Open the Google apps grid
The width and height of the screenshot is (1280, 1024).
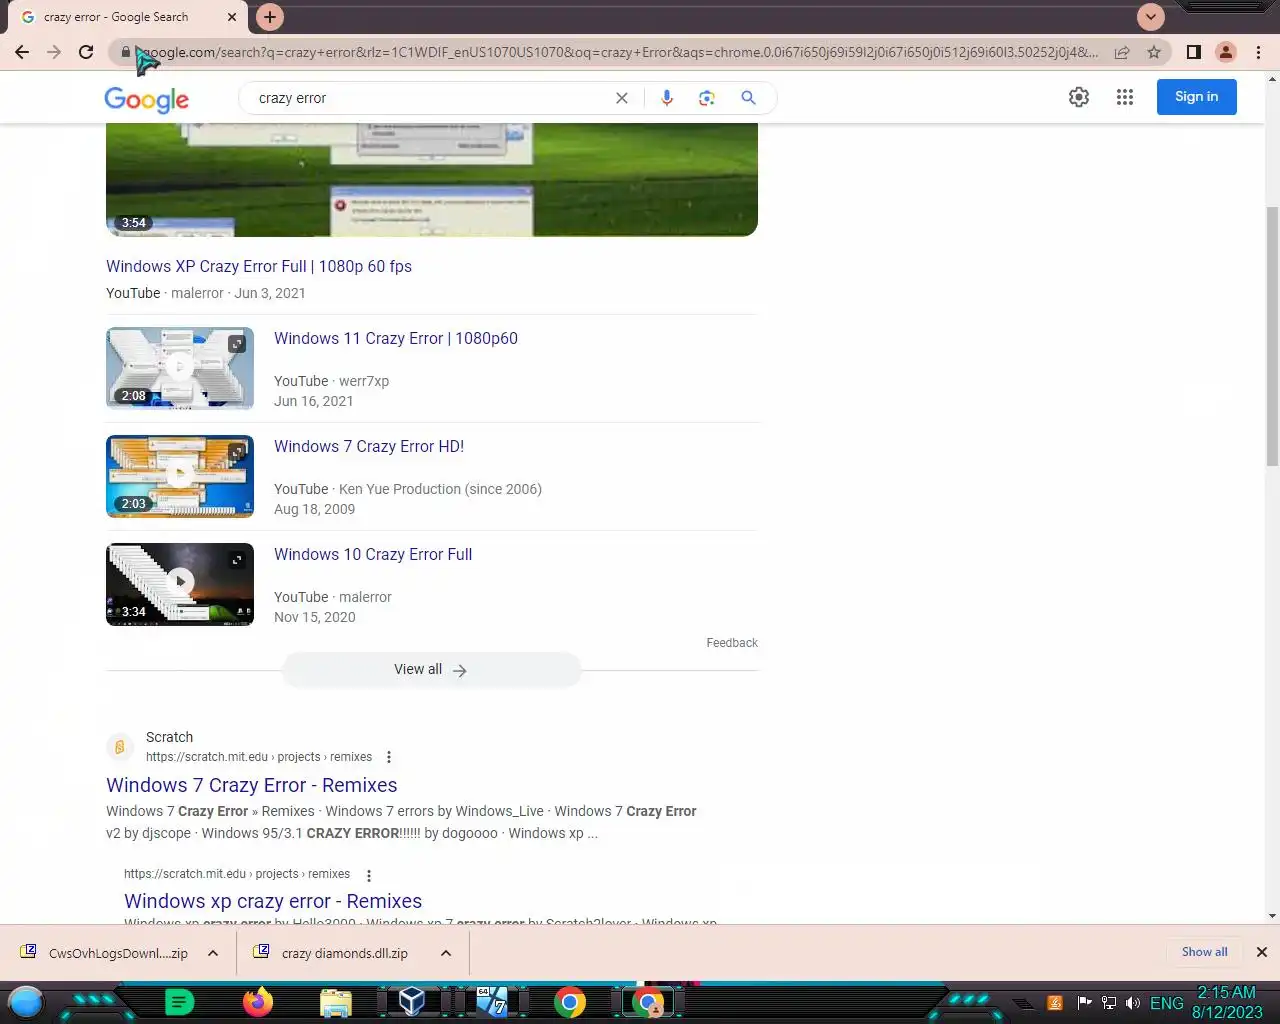[x=1125, y=97]
